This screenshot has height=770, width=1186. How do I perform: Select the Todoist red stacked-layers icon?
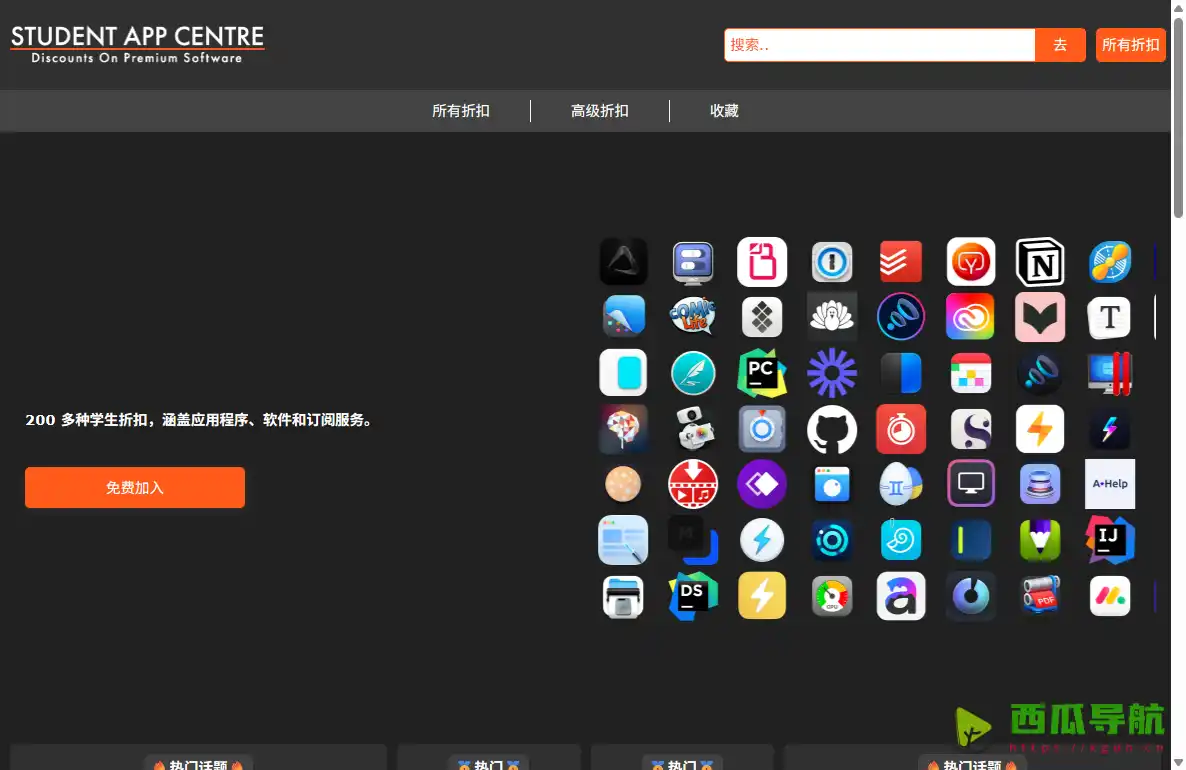[x=901, y=262]
